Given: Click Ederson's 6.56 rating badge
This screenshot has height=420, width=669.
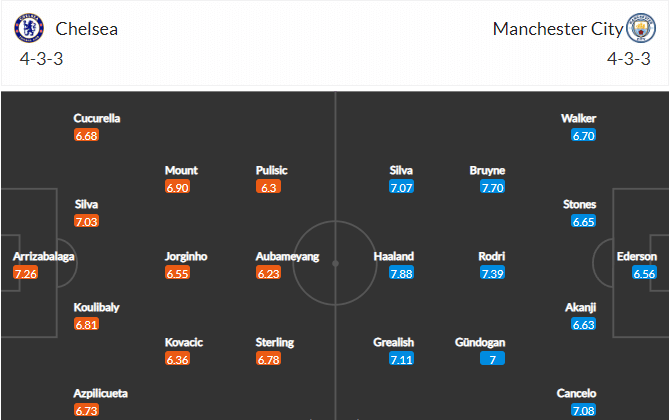Looking at the screenshot, I should click(644, 273).
